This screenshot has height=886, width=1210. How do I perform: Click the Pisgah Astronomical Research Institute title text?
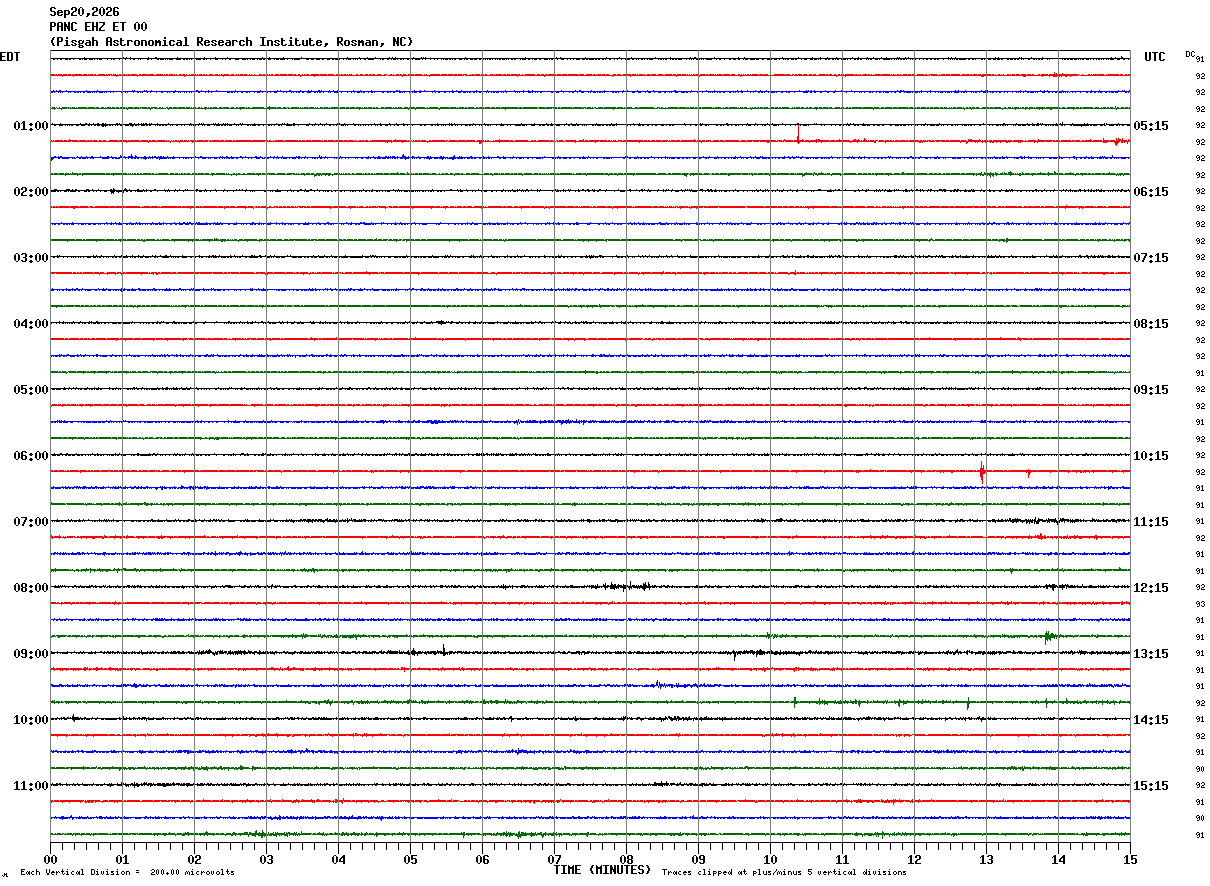click(231, 42)
